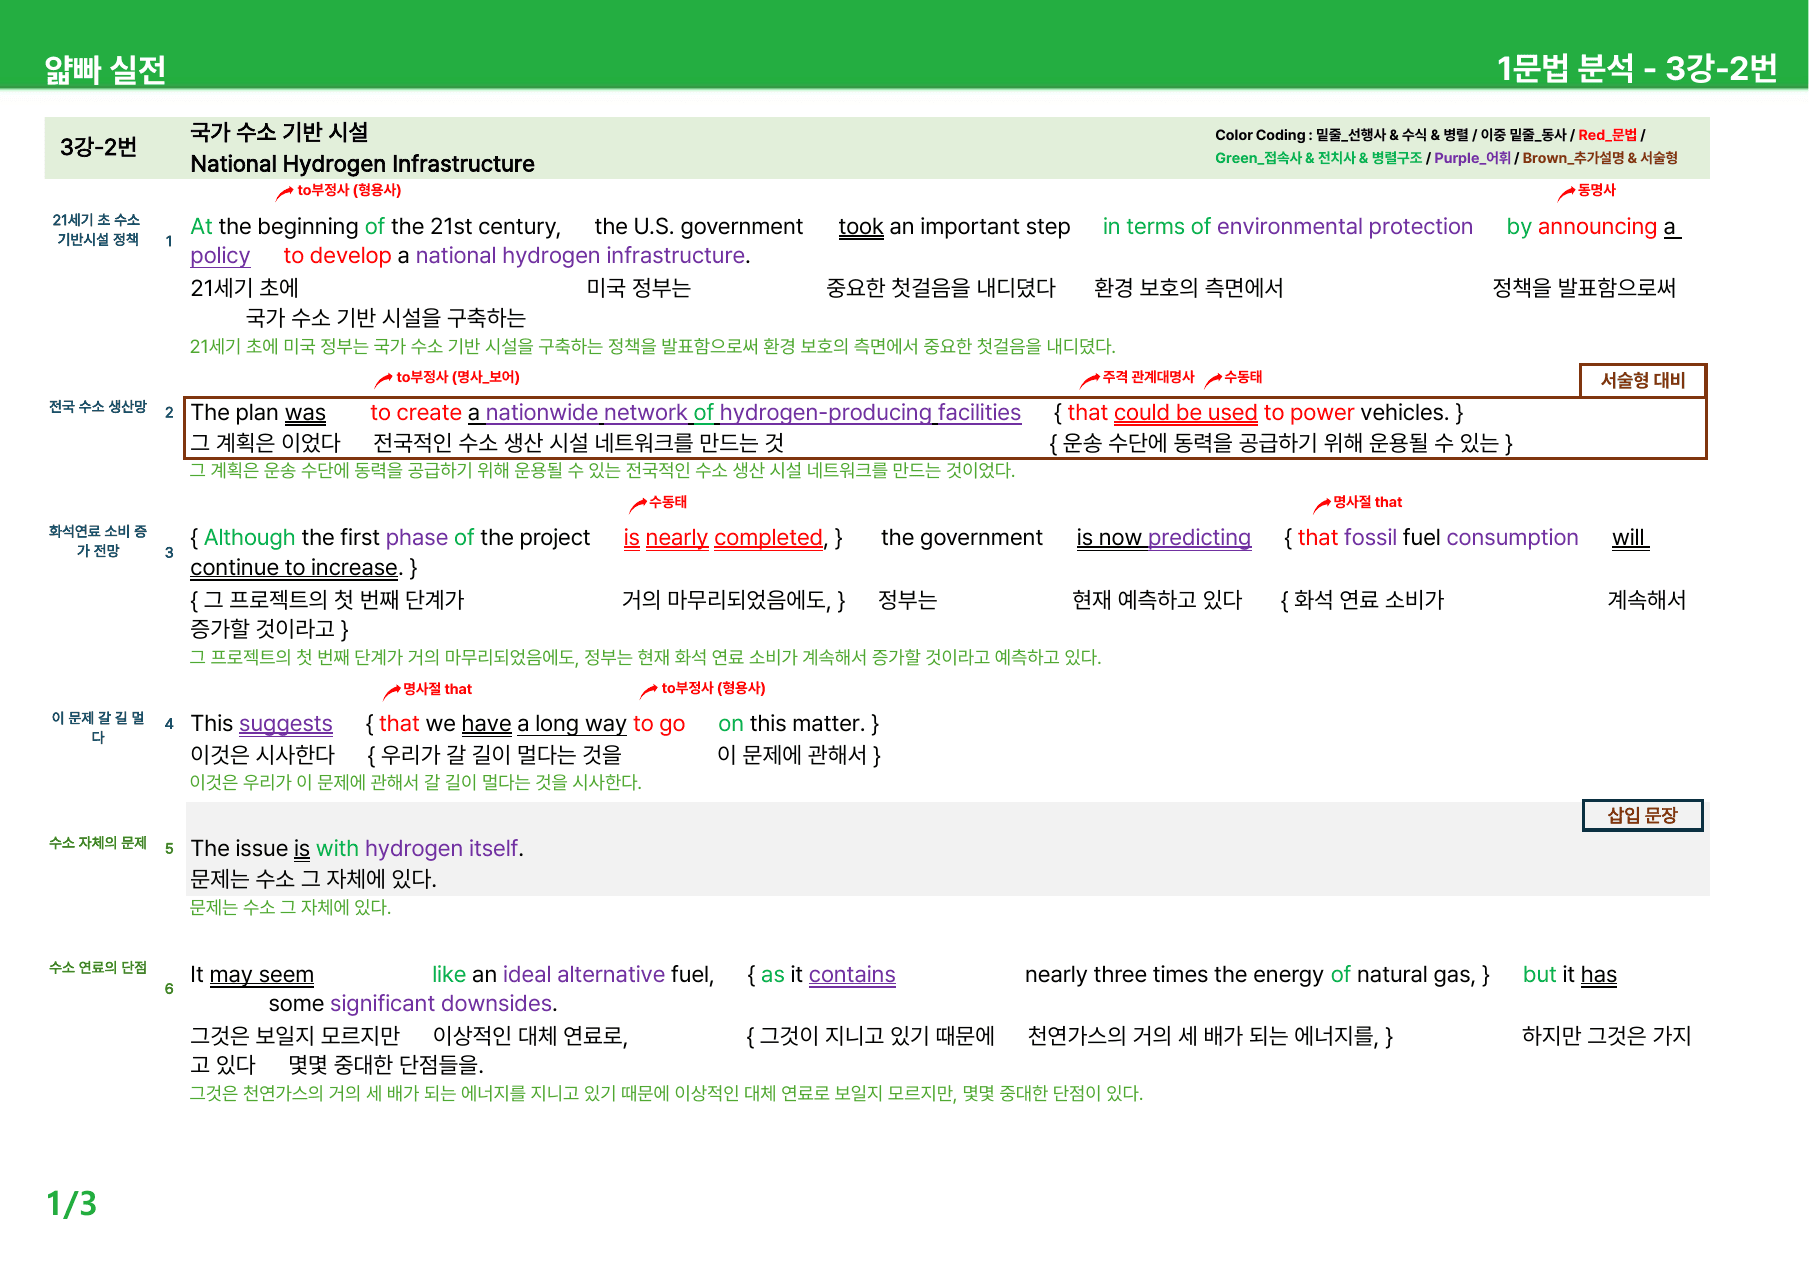Click the red phrase 'by announcing'

[x=1581, y=227]
